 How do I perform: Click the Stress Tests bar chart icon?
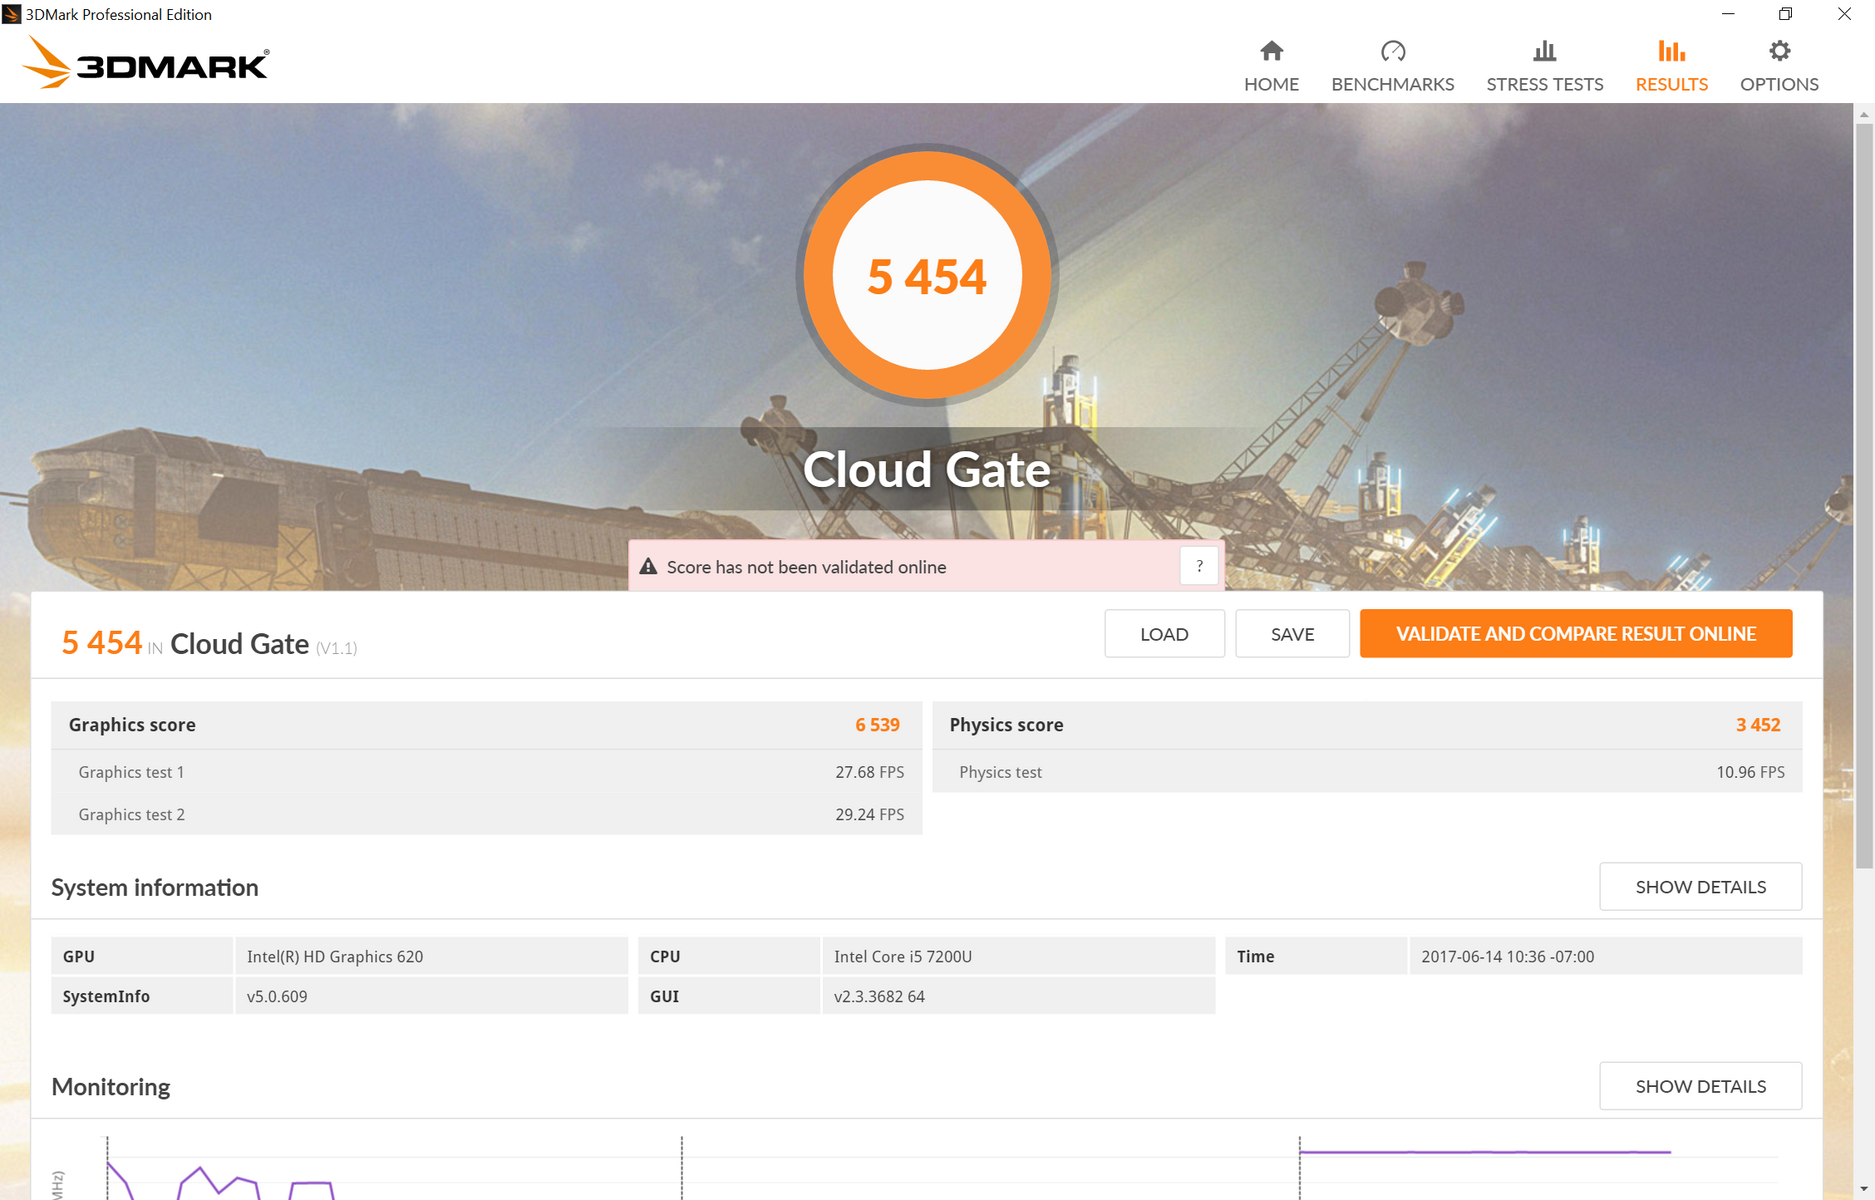(1544, 51)
